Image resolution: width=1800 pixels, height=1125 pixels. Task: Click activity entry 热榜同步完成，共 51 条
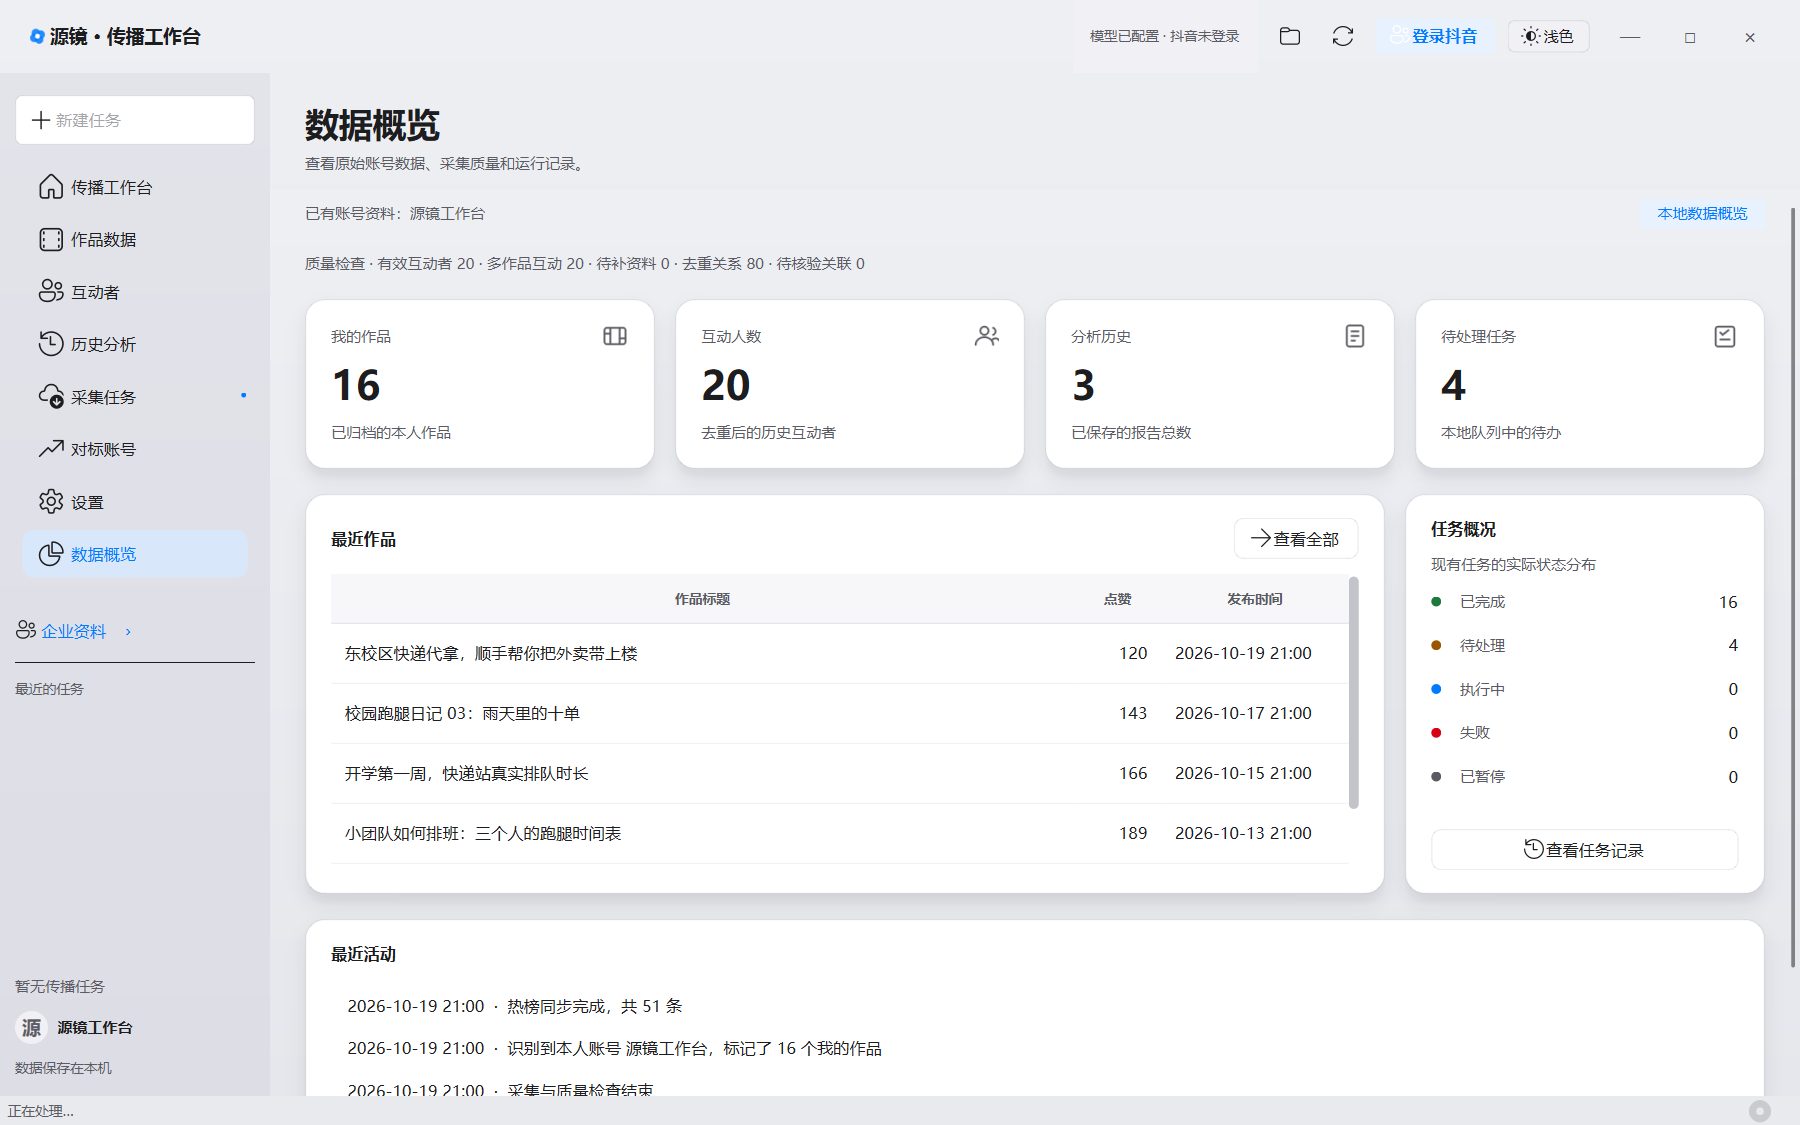coord(515,1006)
